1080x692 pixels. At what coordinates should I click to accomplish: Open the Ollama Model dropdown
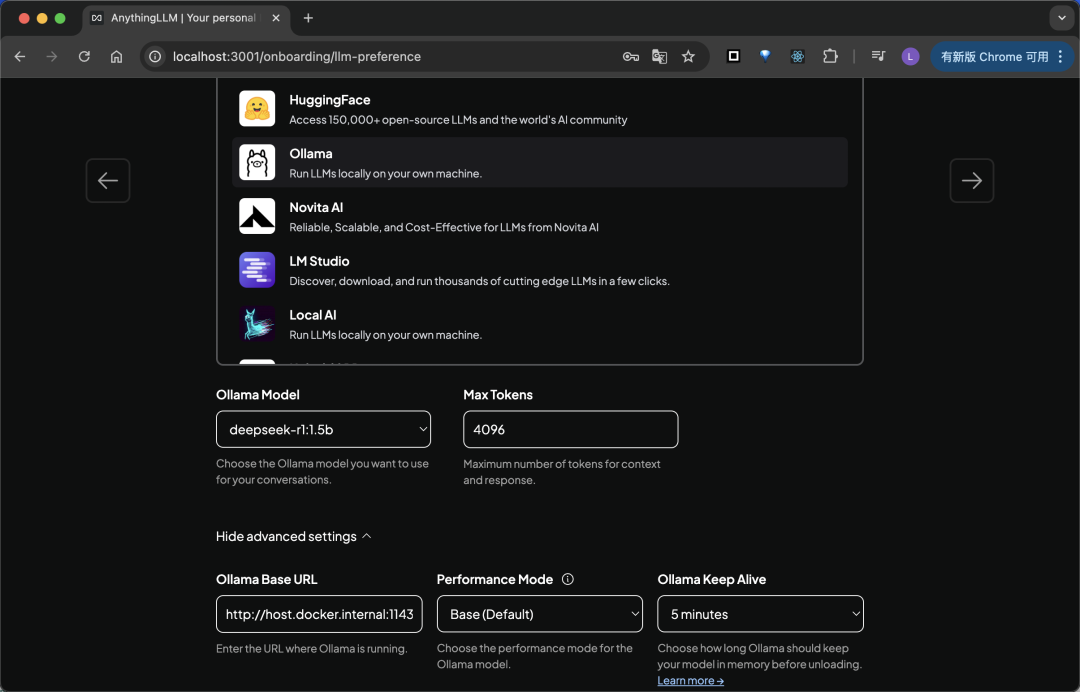pyautogui.click(x=323, y=429)
